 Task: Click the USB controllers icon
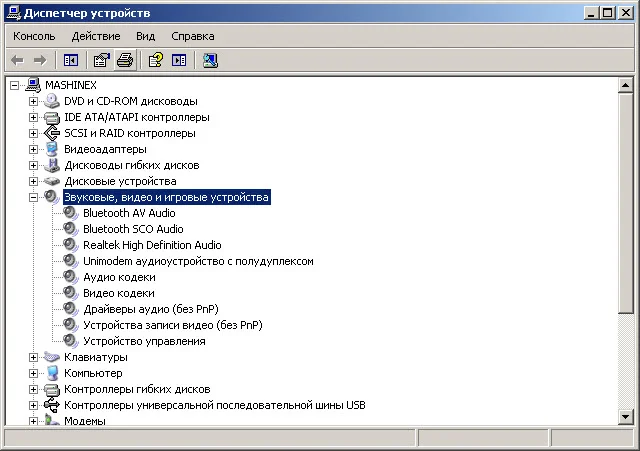tap(52, 405)
